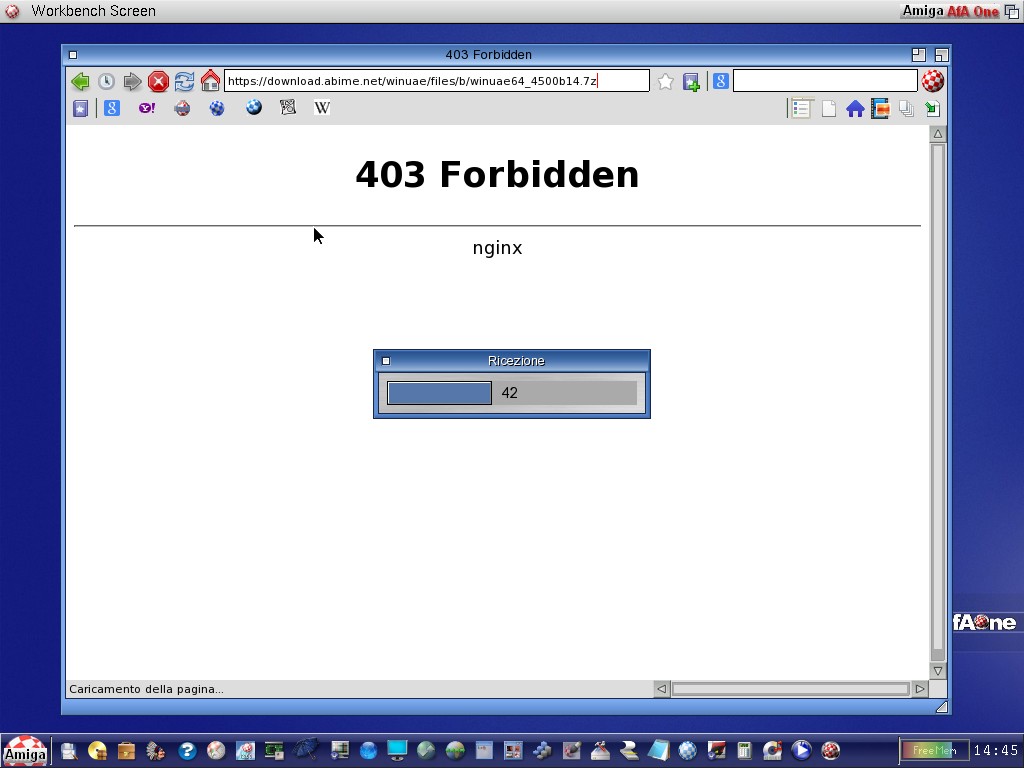Viewport: 1024px width, 768px height.
Task: Reload the current page
Action: 184,82
